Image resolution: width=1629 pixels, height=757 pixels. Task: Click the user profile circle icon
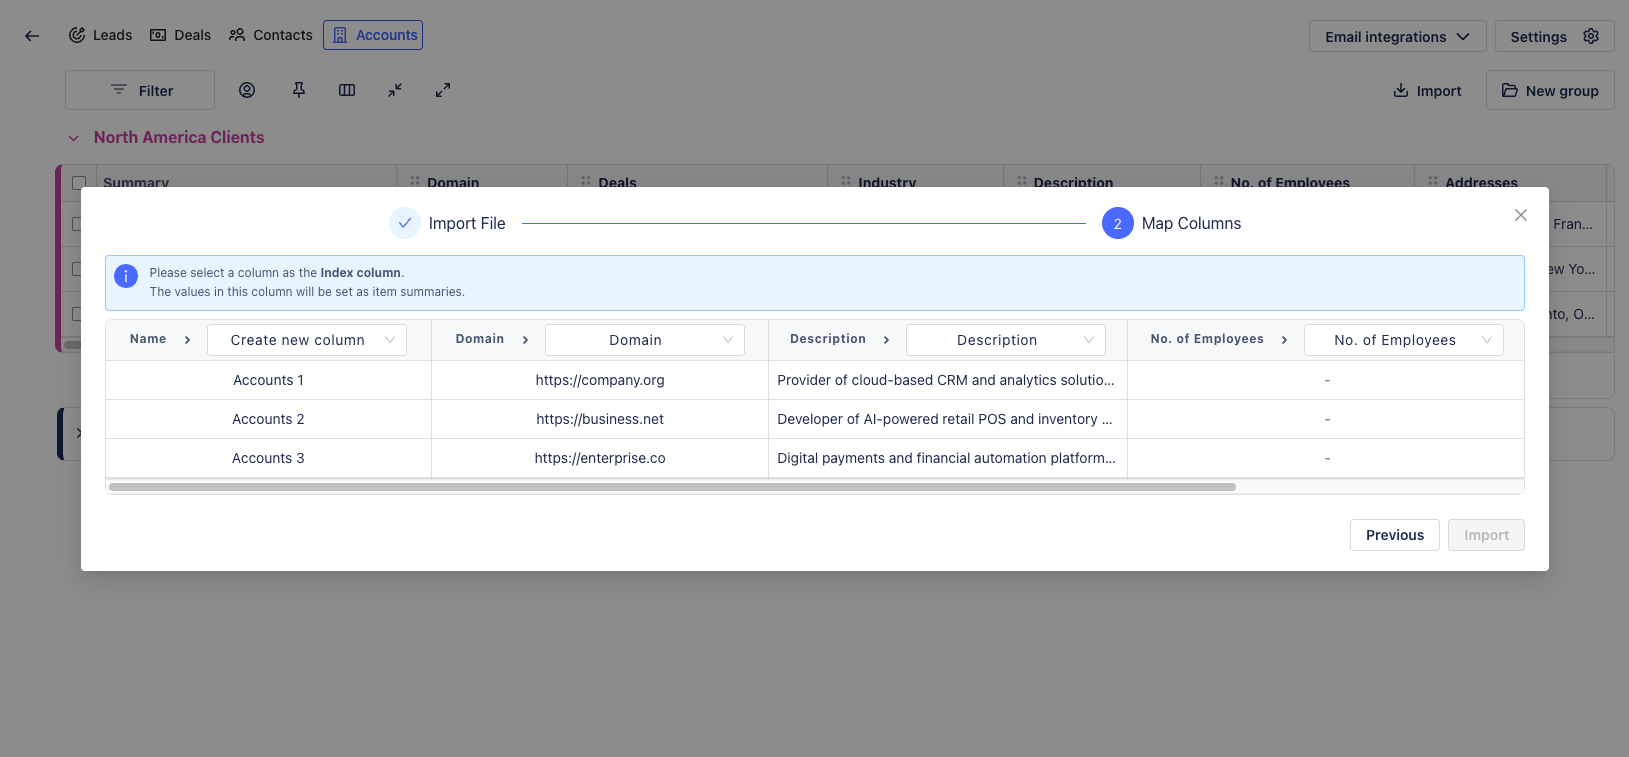click(247, 90)
